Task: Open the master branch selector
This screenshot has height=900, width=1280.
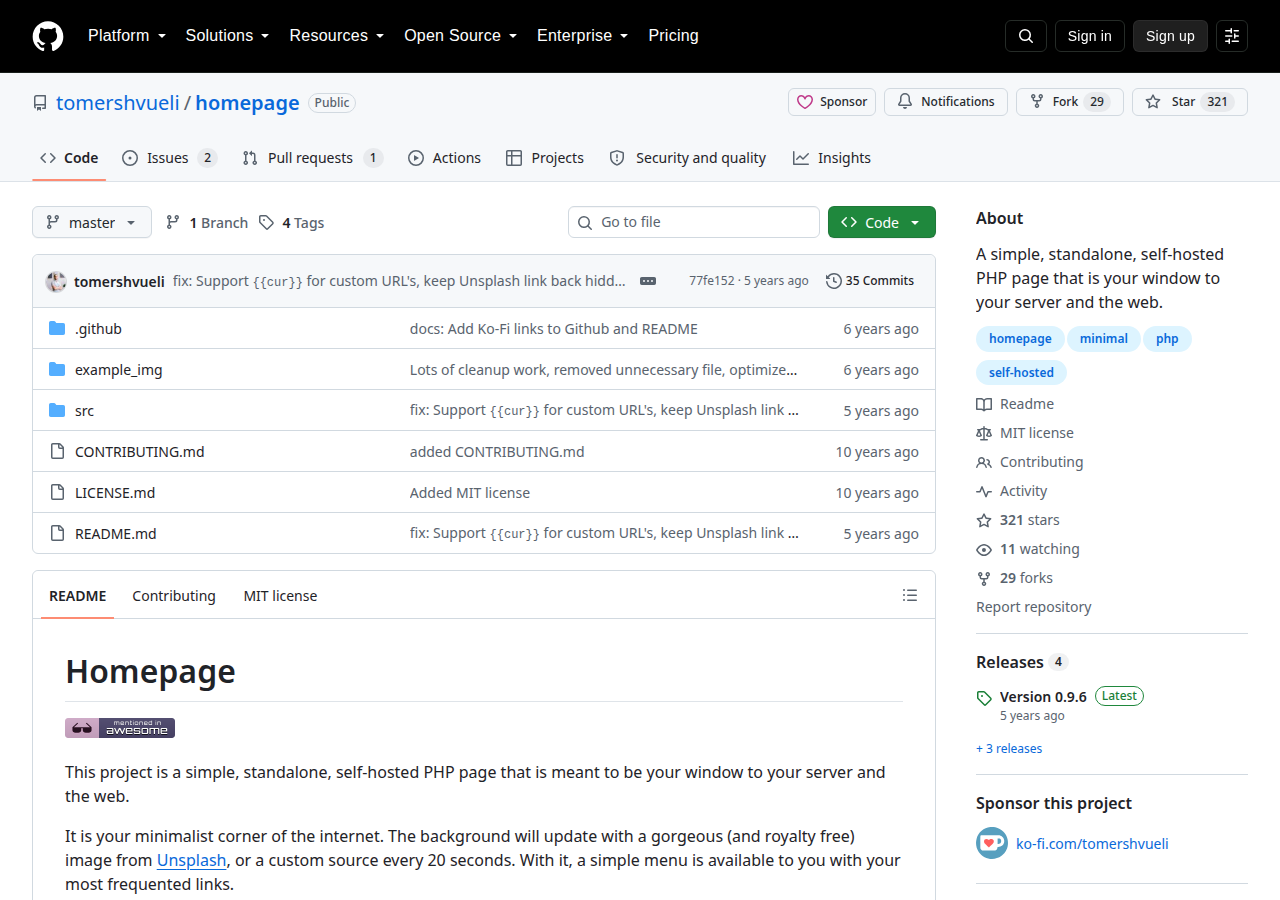Action: point(92,222)
